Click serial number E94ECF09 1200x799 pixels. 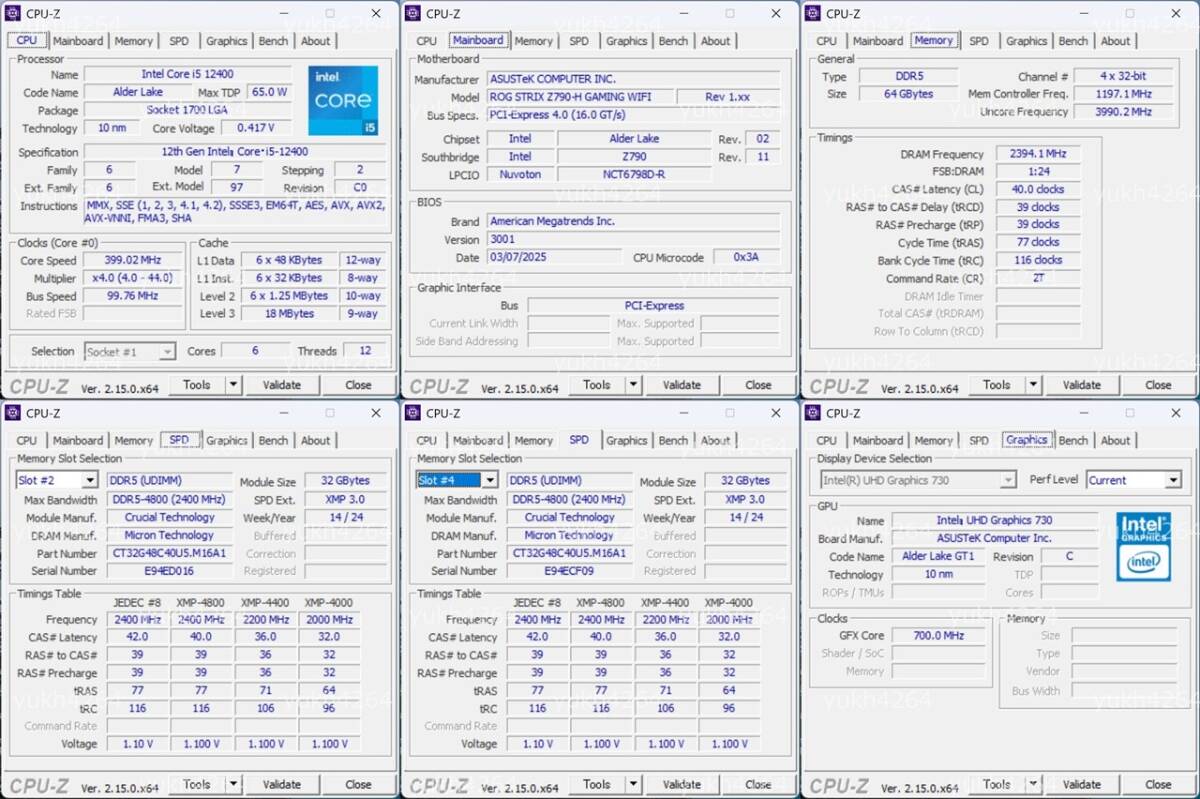coord(569,571)
